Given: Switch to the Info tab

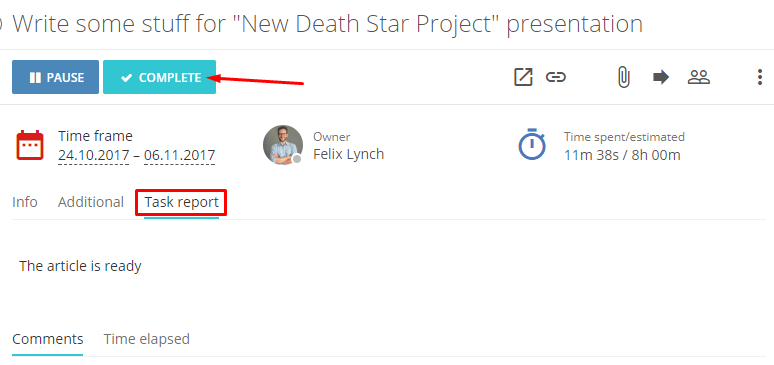Looking at the screenshot, I should click(x=25, y=202).
